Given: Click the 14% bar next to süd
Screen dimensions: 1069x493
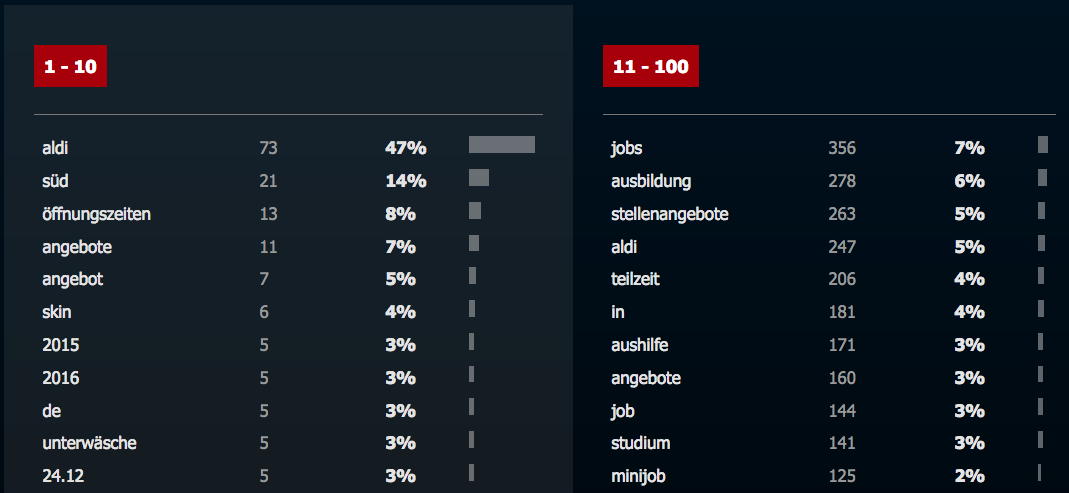Looking at the screenshot, I should pyautogui.click(x=479, y=177).
